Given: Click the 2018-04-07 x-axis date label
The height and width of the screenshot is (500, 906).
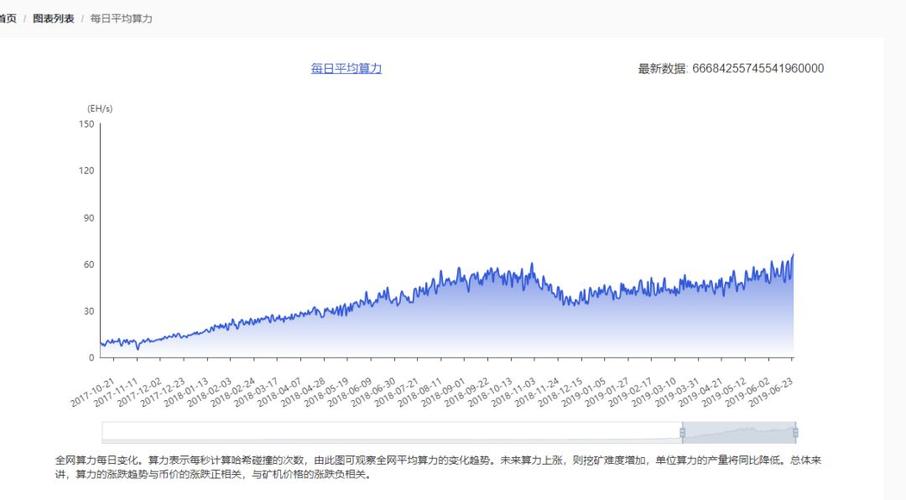Looking at the screenshot, I should pyautogui.click(x=280, y=392).
